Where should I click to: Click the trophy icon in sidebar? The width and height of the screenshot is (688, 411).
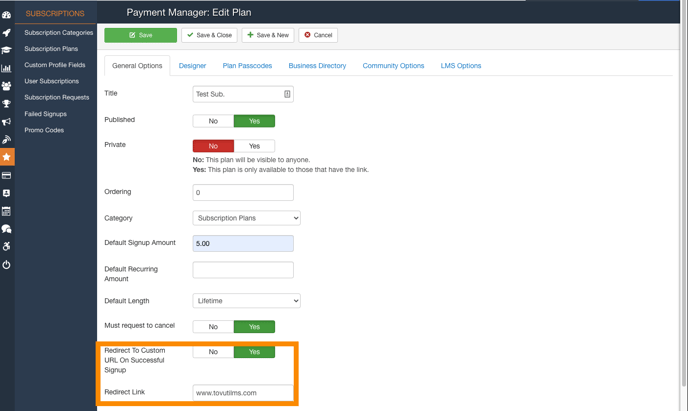coord(6,104)
